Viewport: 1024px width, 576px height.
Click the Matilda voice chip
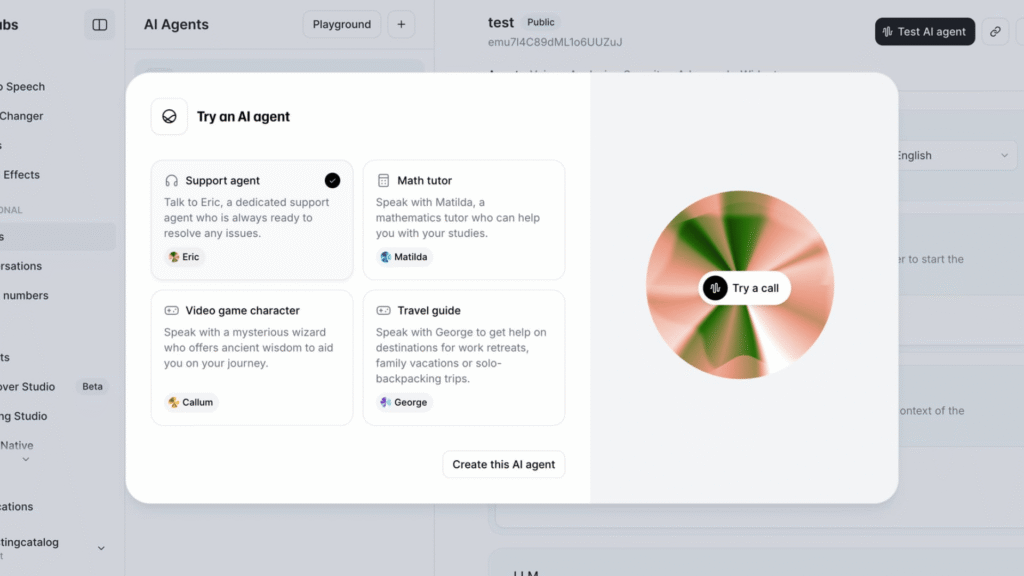(404, 257)
